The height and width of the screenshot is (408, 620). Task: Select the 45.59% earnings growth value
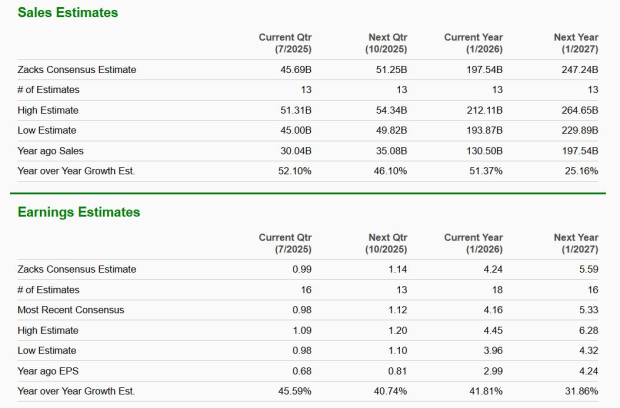tap(294, 391)
